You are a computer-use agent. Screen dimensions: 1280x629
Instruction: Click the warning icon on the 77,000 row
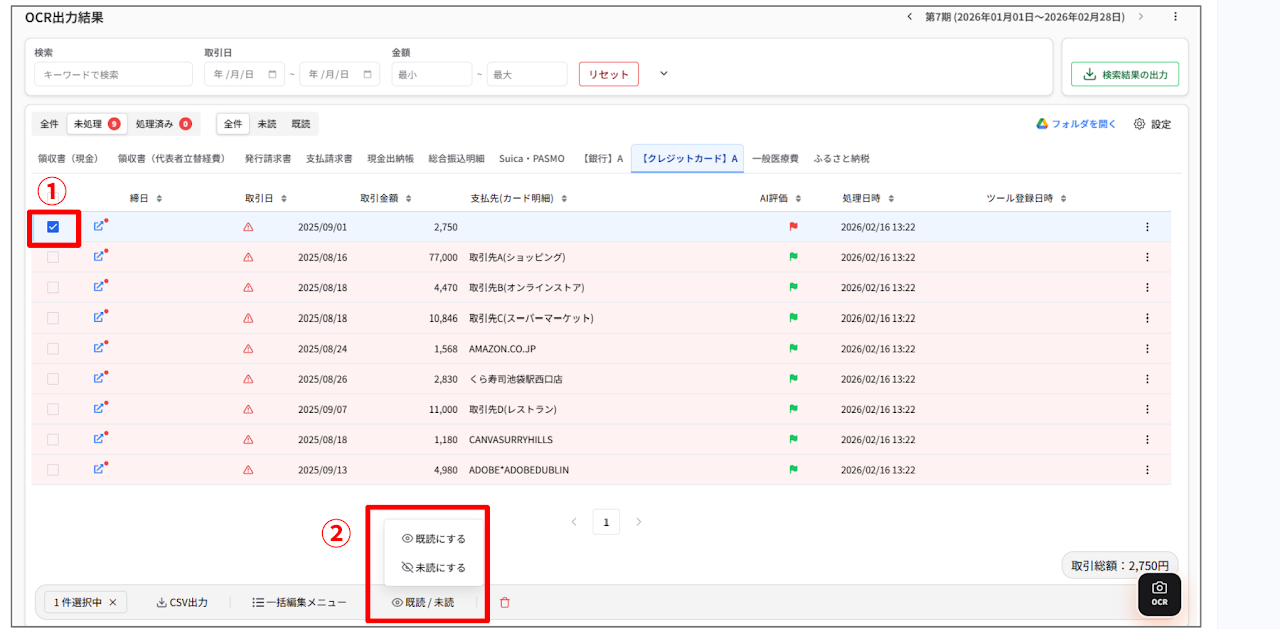(x=248, y=257)
